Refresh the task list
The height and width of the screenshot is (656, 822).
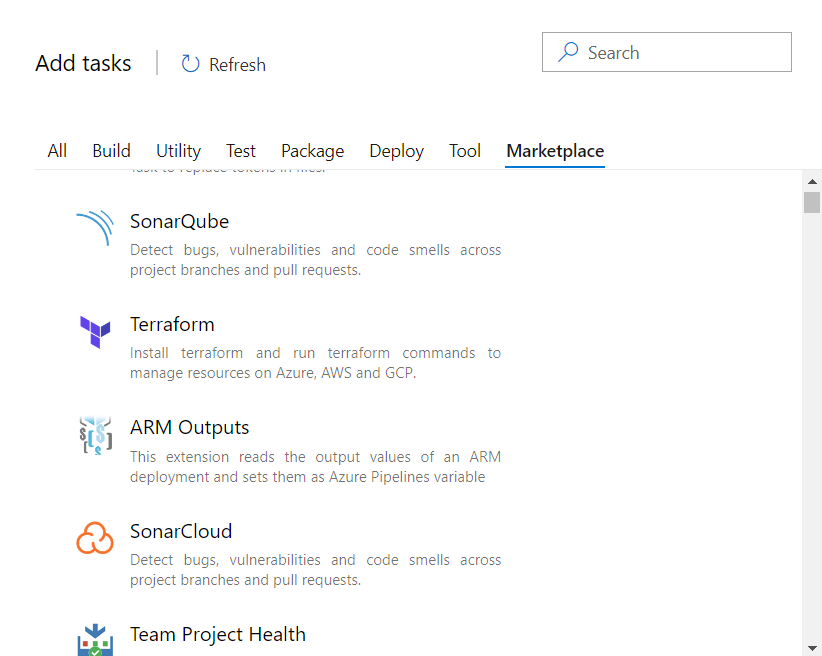(223, 64)
